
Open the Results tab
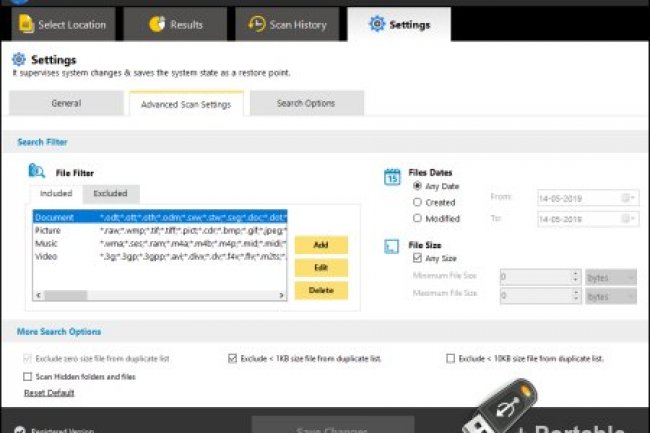coord(175,24)
